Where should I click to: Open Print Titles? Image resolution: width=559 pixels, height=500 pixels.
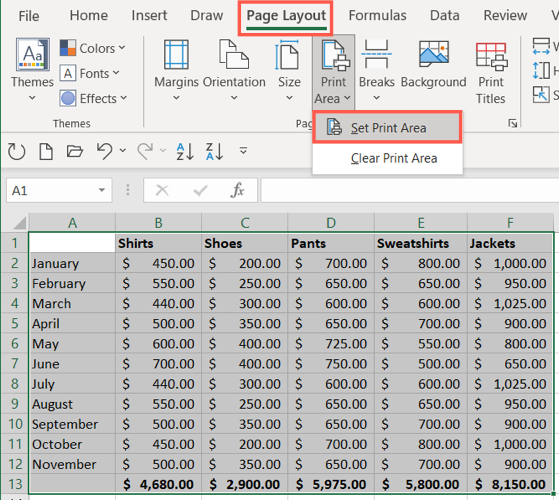coord(491,73)
